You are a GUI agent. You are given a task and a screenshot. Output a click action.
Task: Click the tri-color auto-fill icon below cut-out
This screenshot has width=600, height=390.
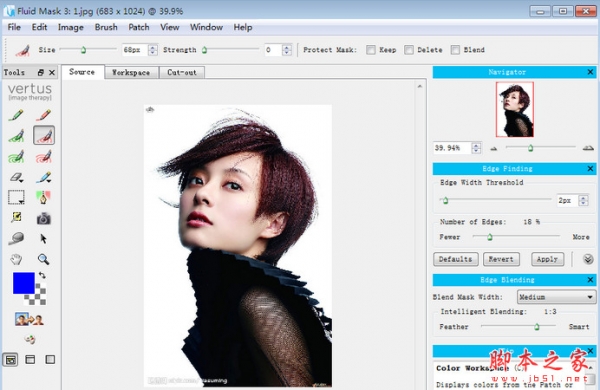coord(29,339)
